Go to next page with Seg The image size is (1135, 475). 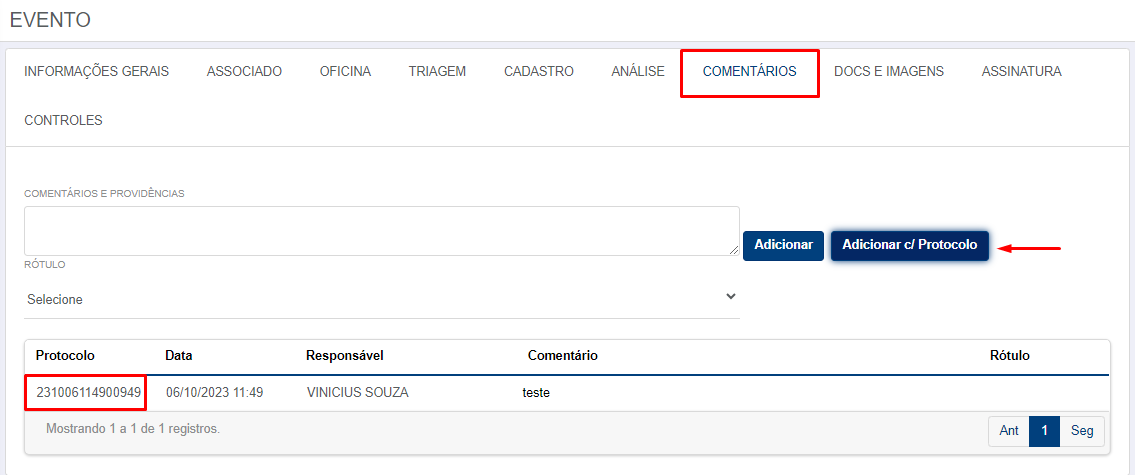pos(1082,431)
